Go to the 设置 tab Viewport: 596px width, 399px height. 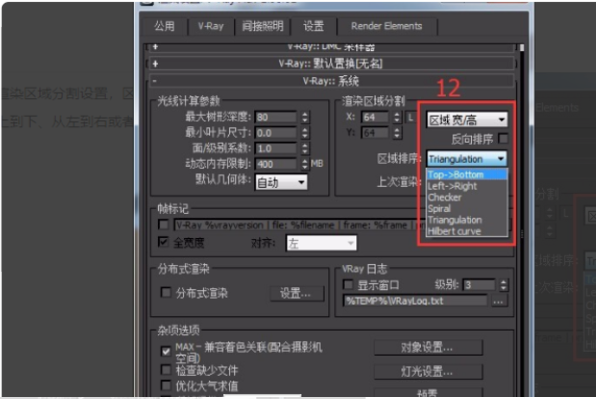(314, 26)
